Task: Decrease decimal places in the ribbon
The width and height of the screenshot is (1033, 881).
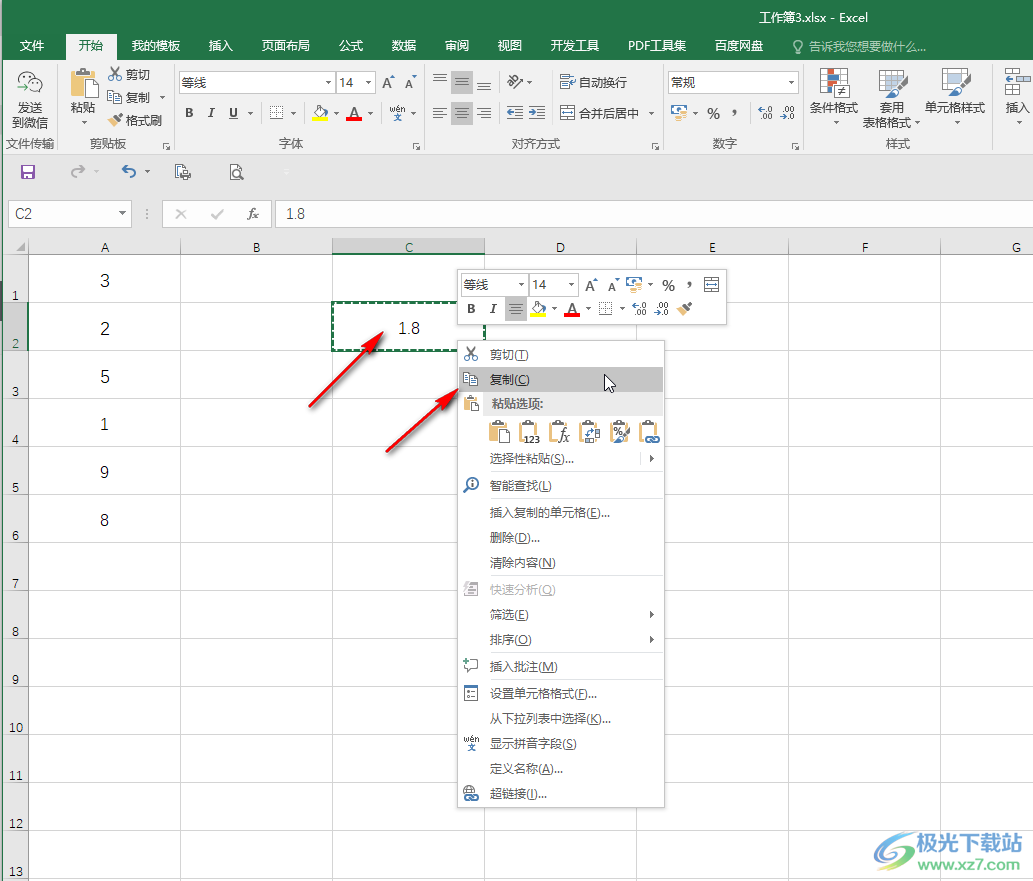Action: 787,113
